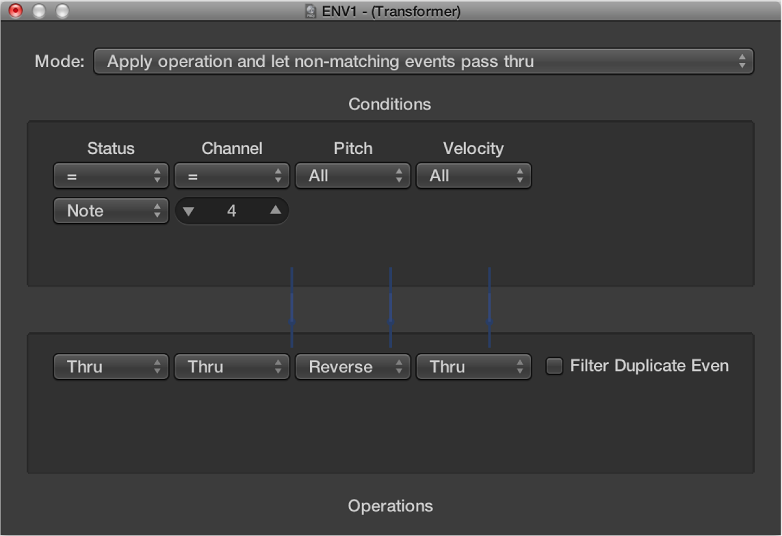Open the Mode dropdown menu
The image size is (782, 536).
(423, 61)
